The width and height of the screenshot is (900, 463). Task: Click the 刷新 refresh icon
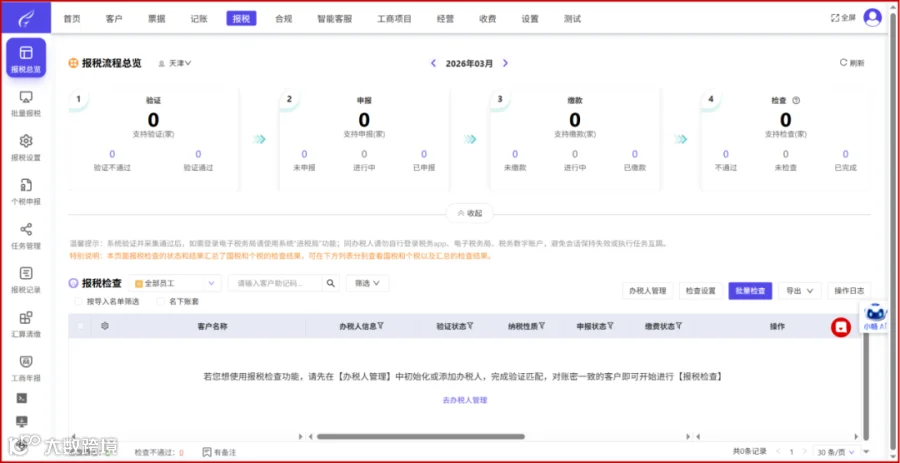(843, 63)
